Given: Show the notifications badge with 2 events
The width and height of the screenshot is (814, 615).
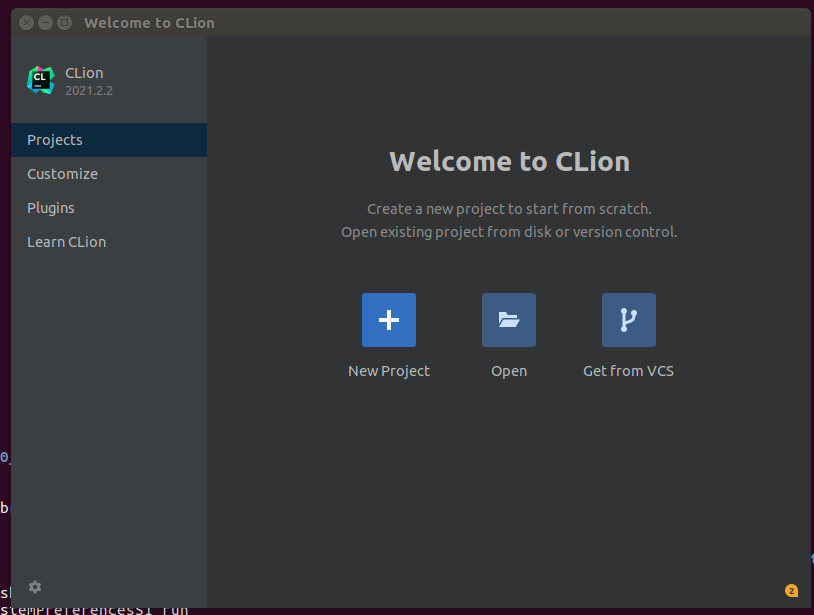Looking at the screenshot, I should tap(791, 591).
